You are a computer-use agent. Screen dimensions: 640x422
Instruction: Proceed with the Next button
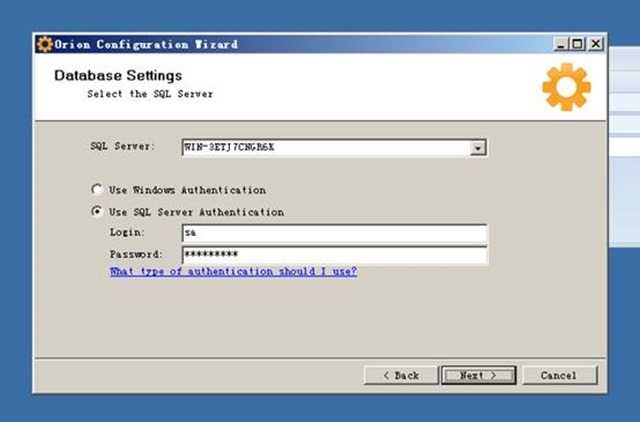pos(478,375)
